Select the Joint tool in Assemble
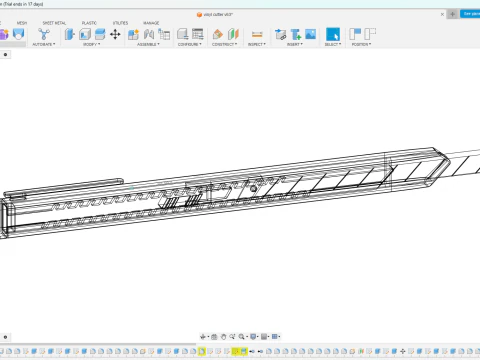480x360 pixels. coord(149,34)
